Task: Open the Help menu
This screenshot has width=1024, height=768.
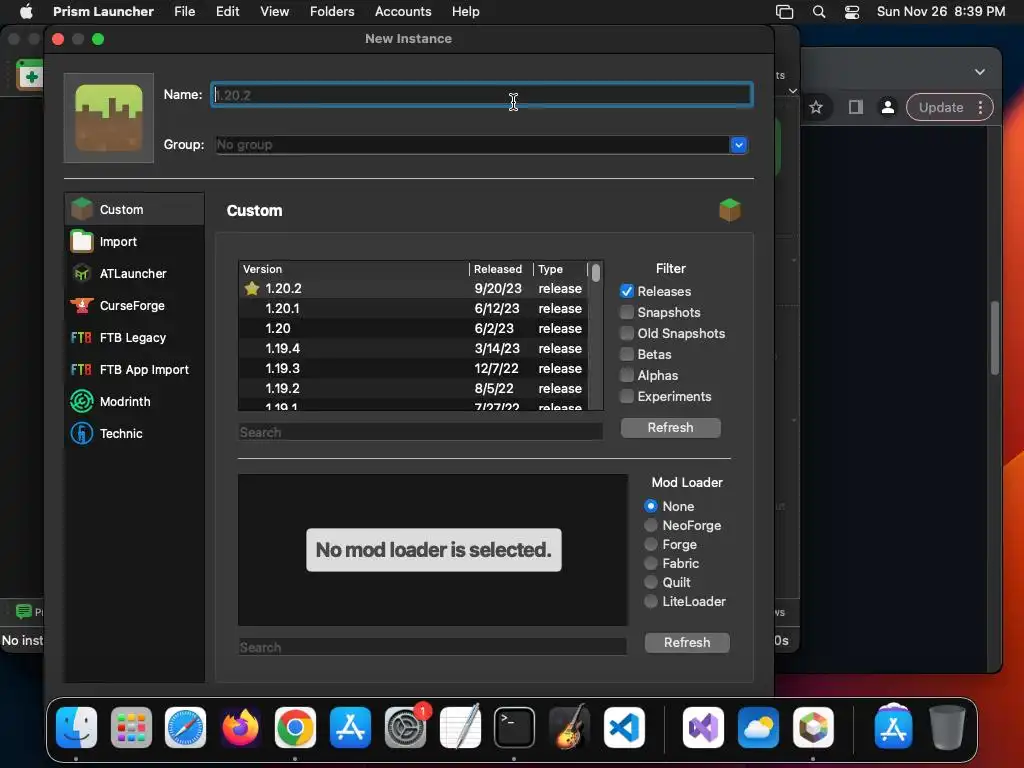Action: [x=466, y=11]
